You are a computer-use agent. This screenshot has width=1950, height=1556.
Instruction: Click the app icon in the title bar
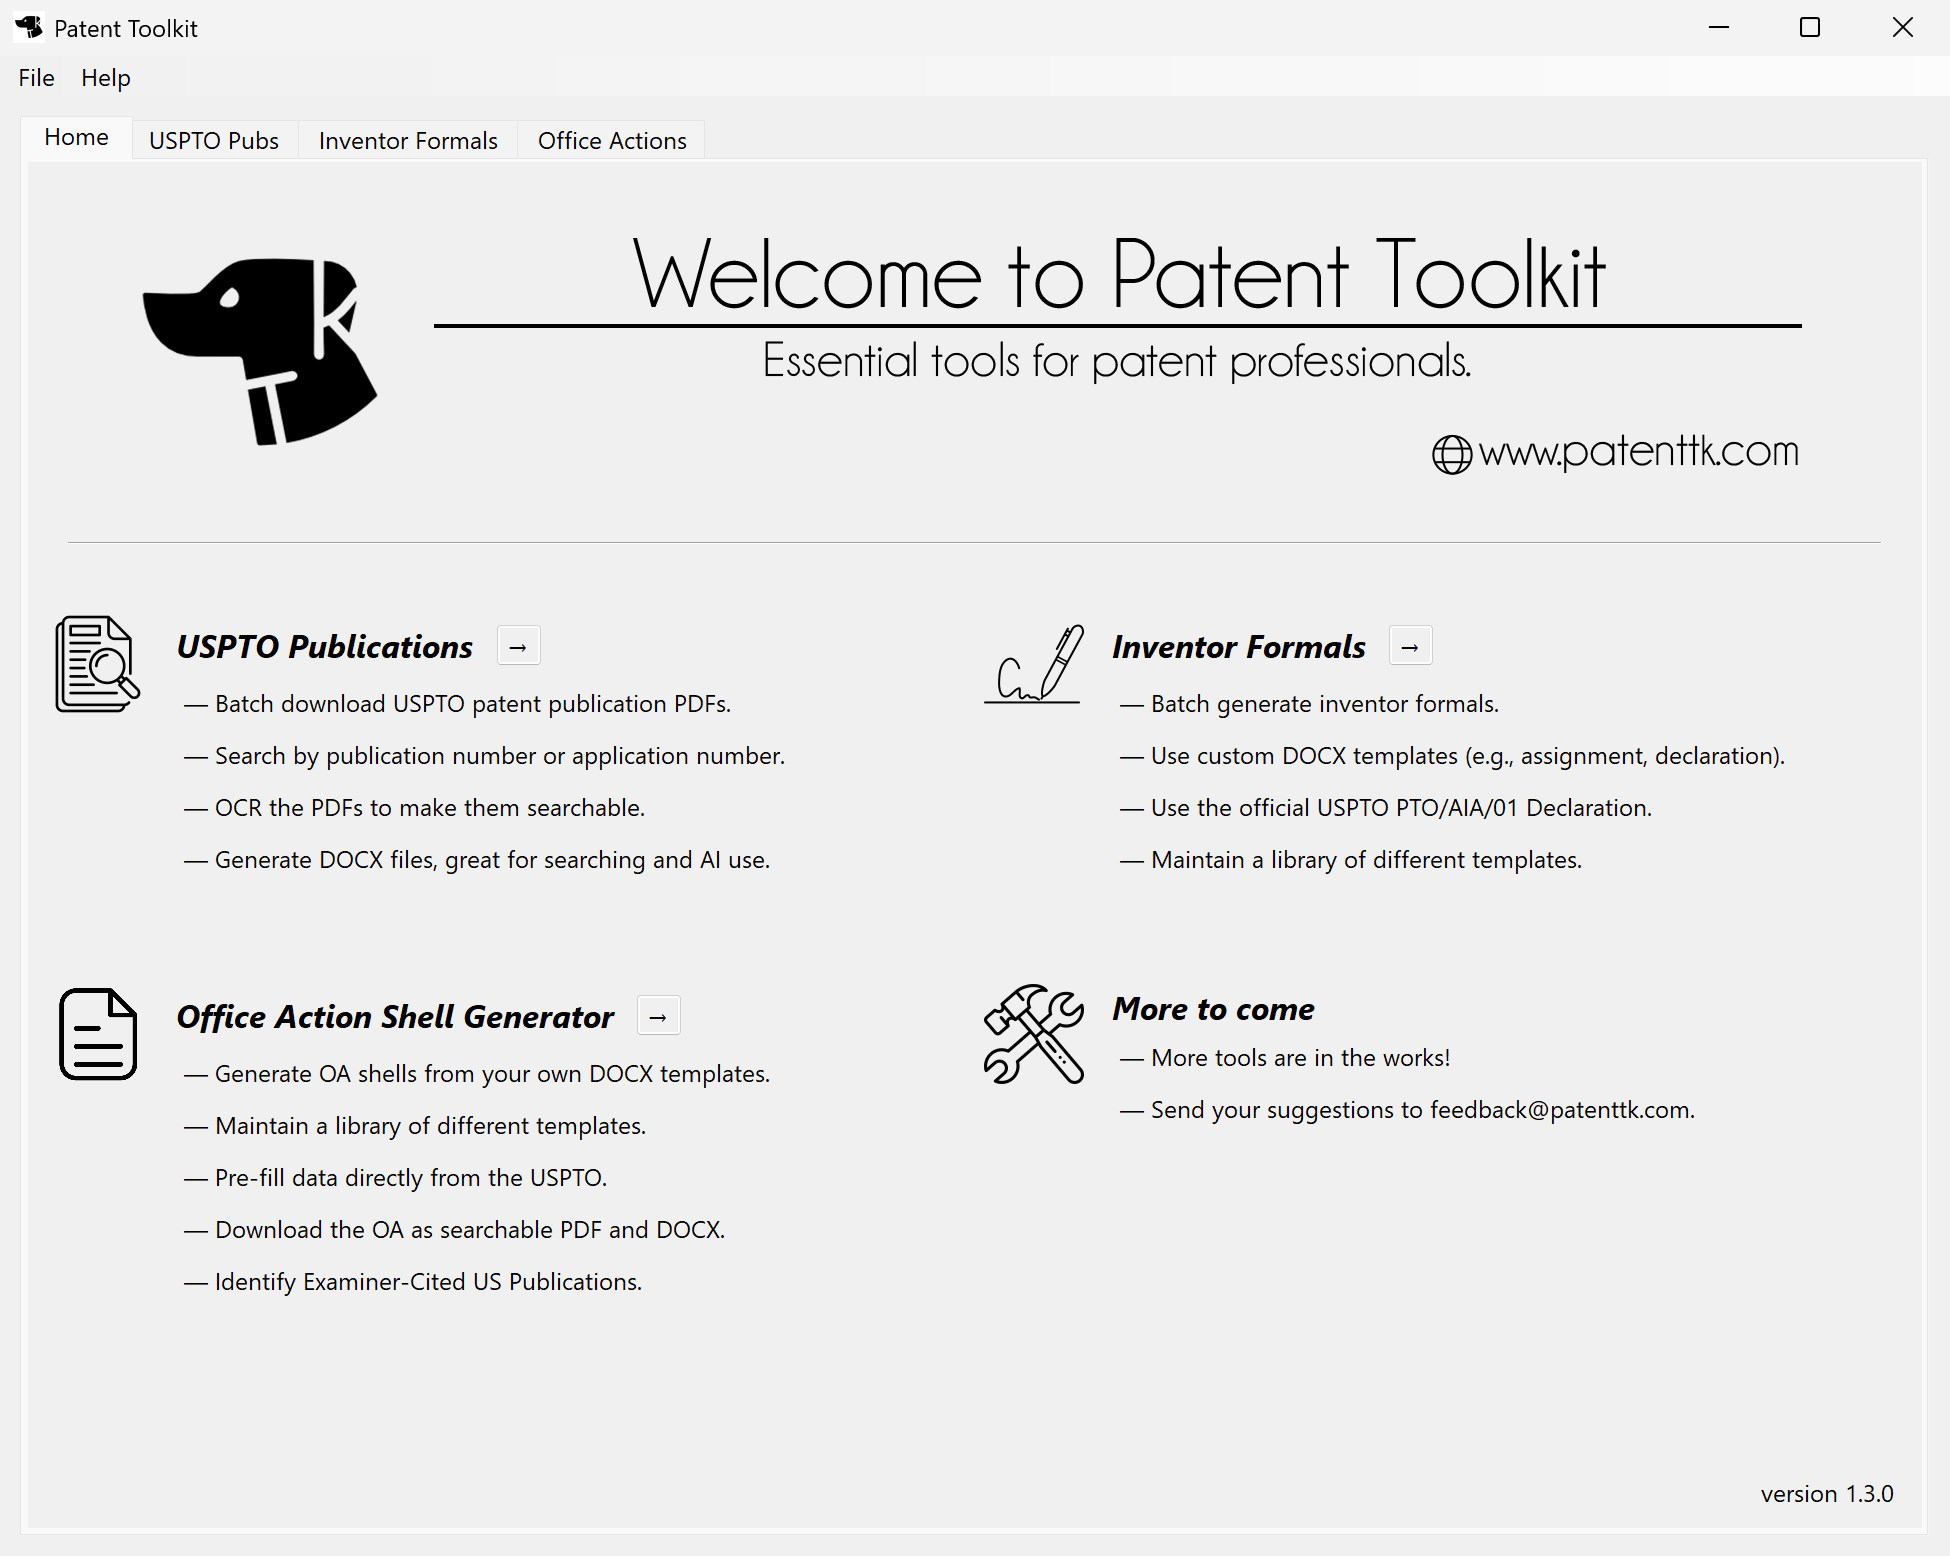point(27,27)
